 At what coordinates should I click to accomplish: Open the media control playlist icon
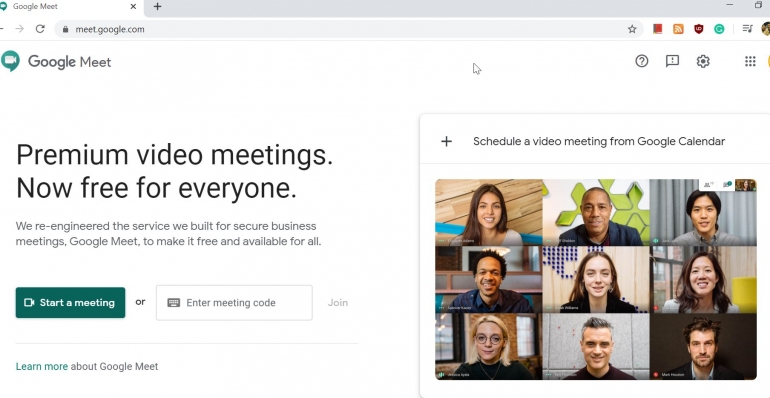click(x=747, y=29)
